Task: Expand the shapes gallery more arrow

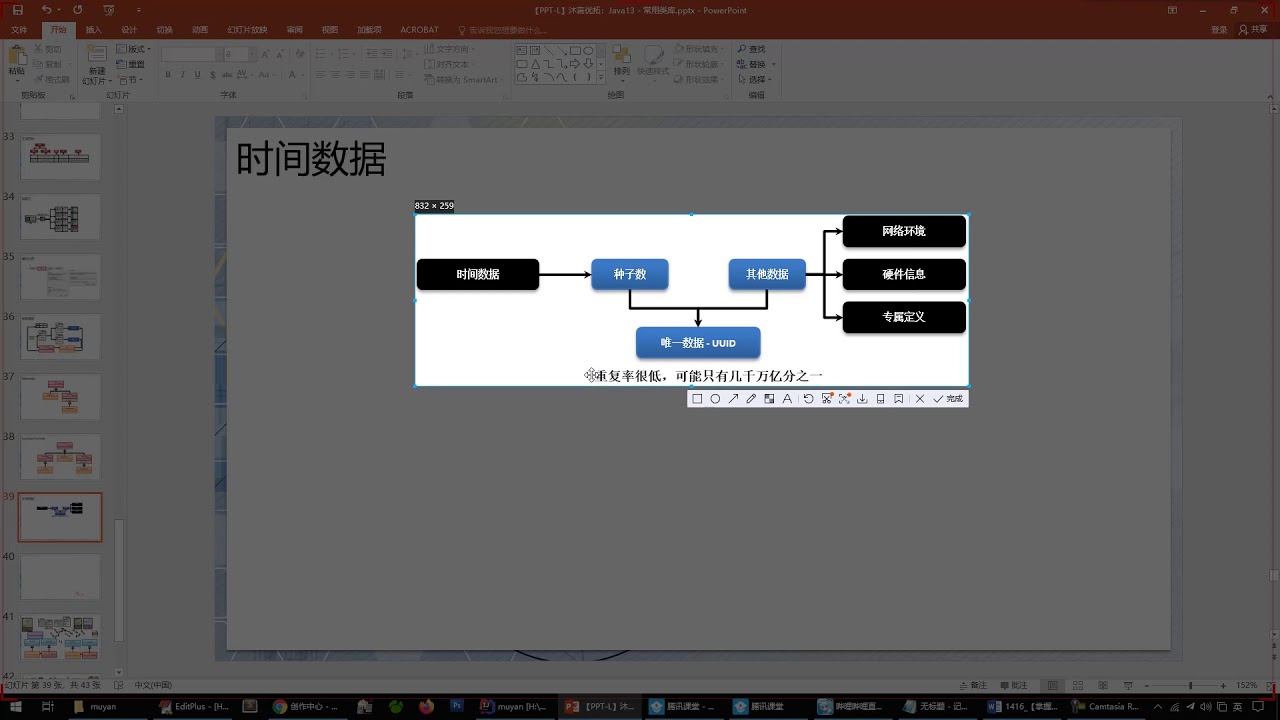Action: [601, 79]
